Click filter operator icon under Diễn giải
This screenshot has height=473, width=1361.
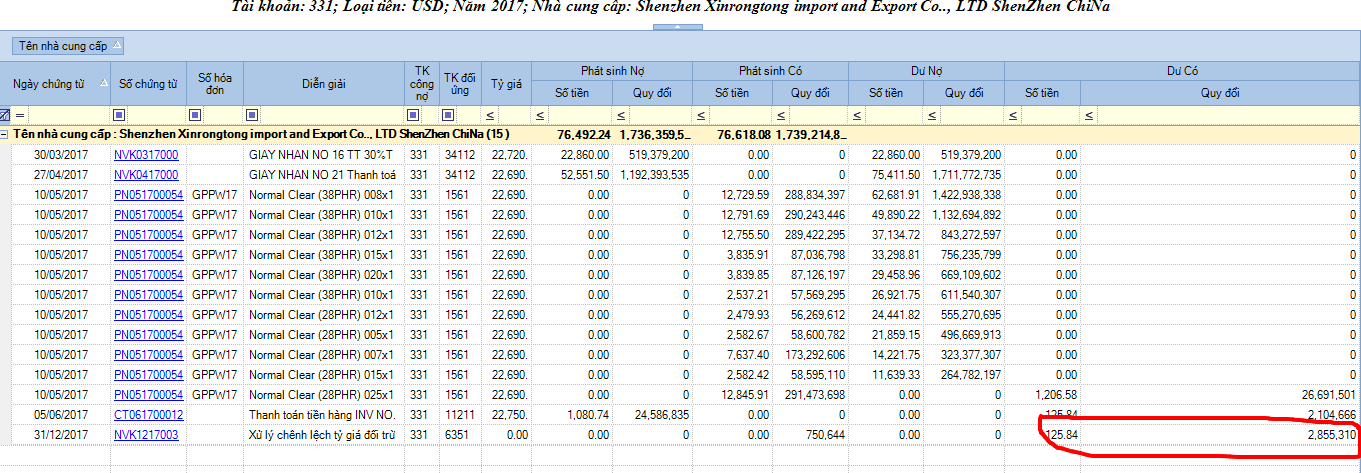pyautogui.click(x=251, y=114)
